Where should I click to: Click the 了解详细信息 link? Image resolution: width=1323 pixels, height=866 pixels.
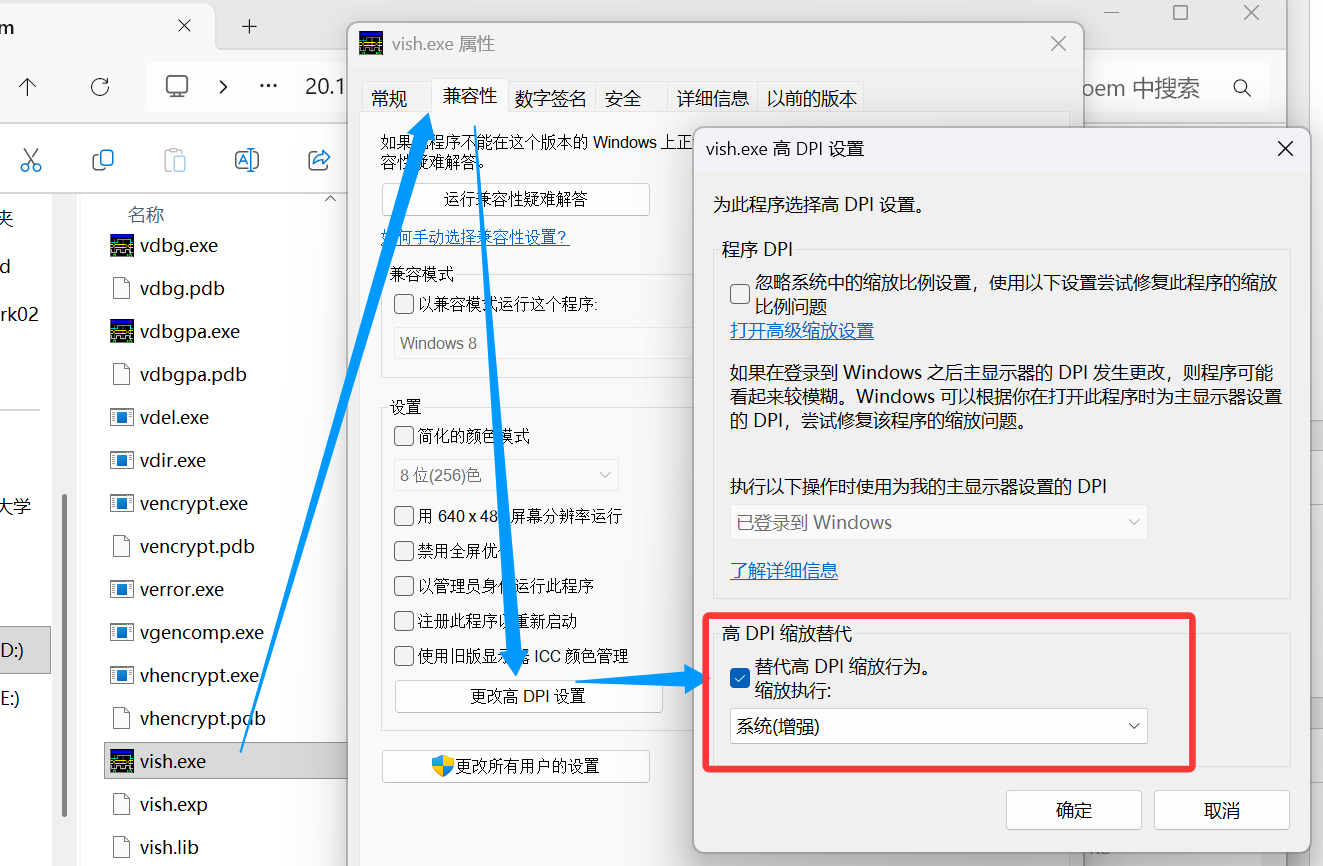coord(784,571)
